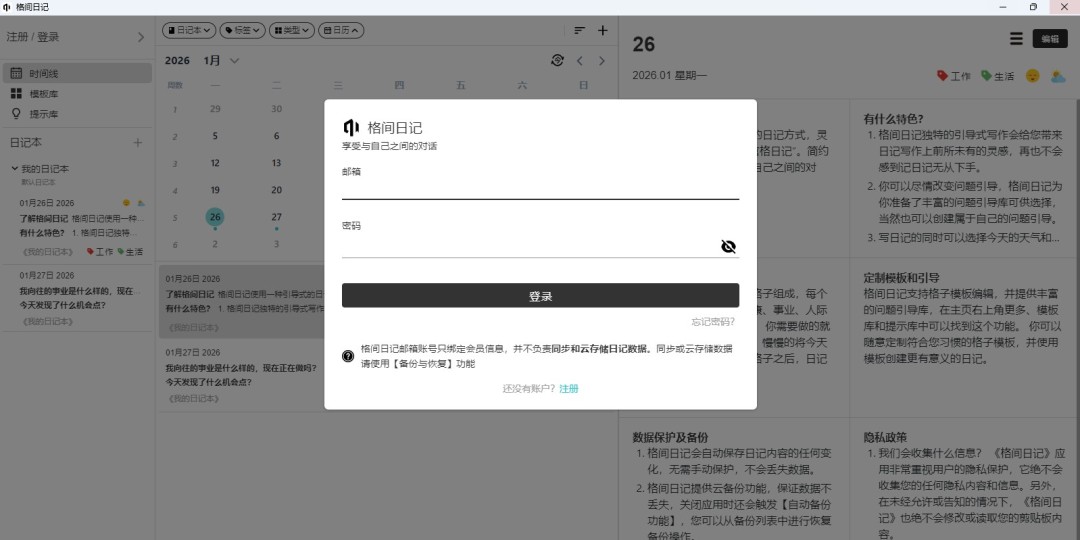This screenshot has width=1080, height=540.
Task: Collapse the 日历 calendar dropdown
Action: click(341, 30)
